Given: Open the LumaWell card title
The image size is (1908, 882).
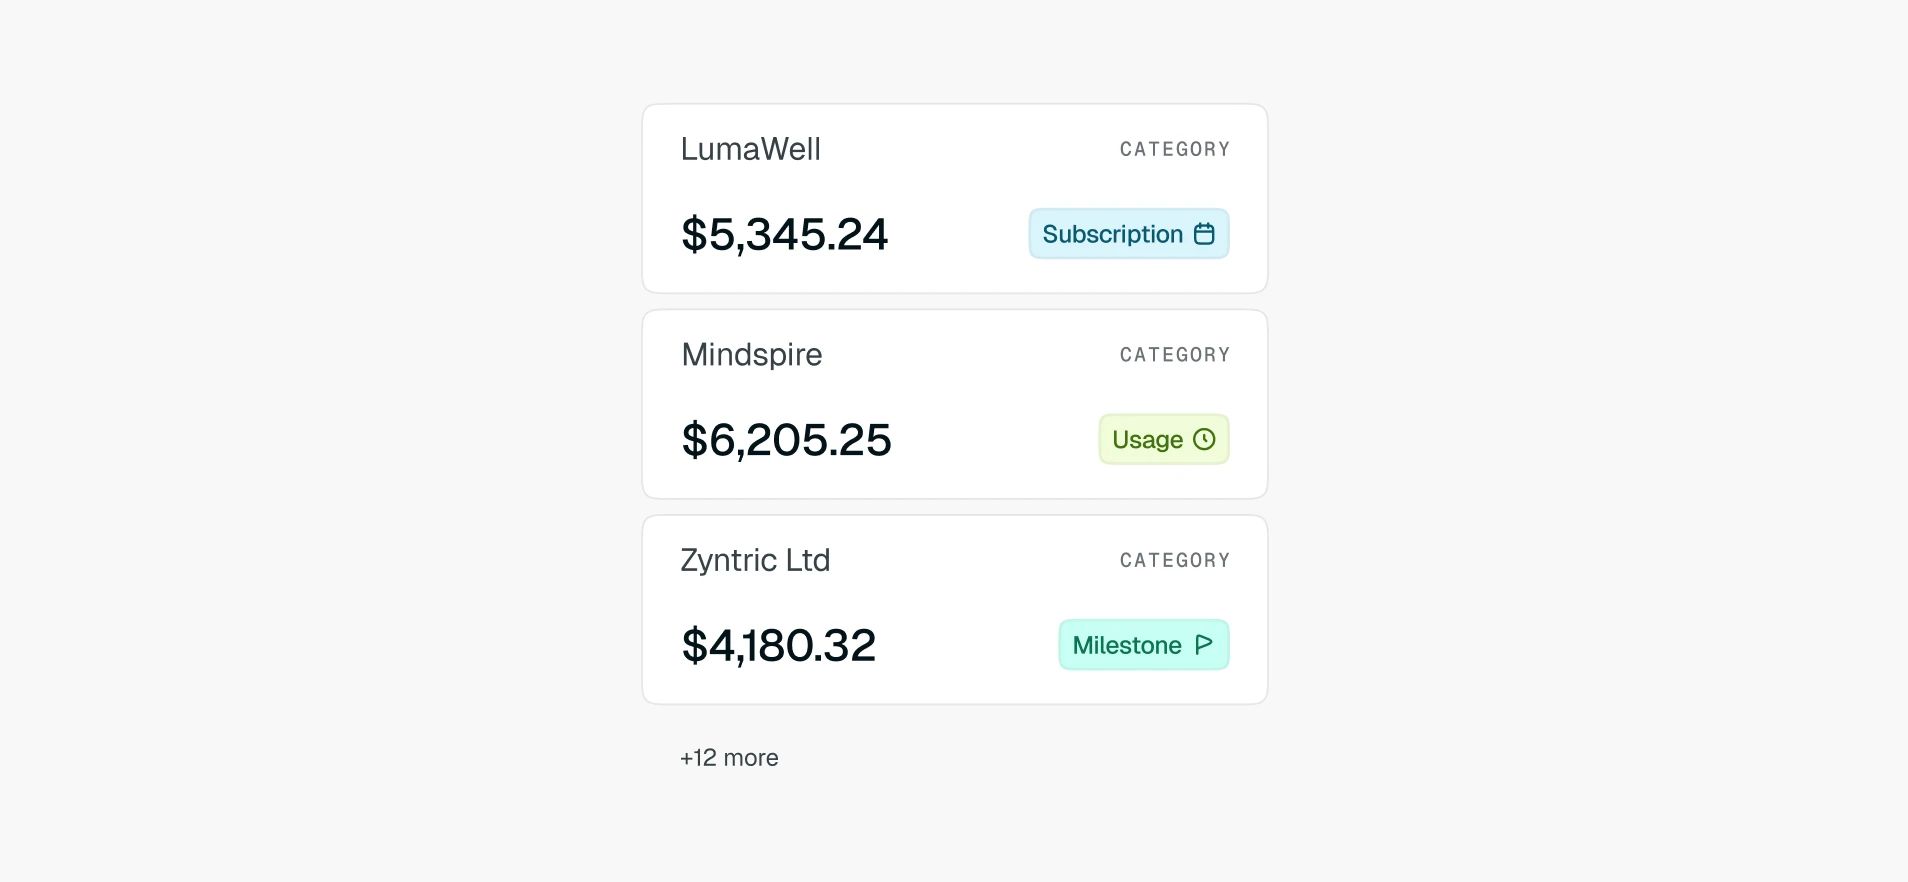Looking at the screenshot, I should (x=751, y=149).
